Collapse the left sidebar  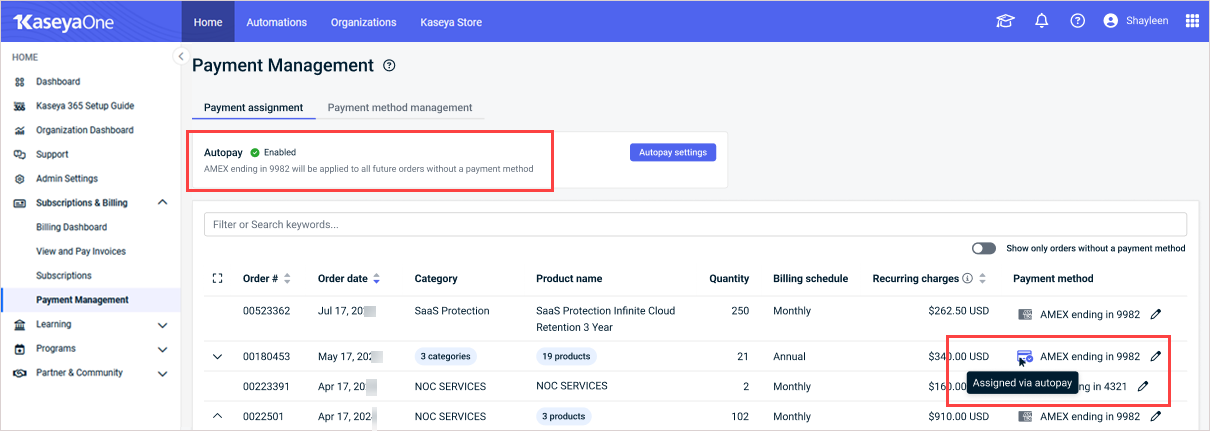pos(180,57)
